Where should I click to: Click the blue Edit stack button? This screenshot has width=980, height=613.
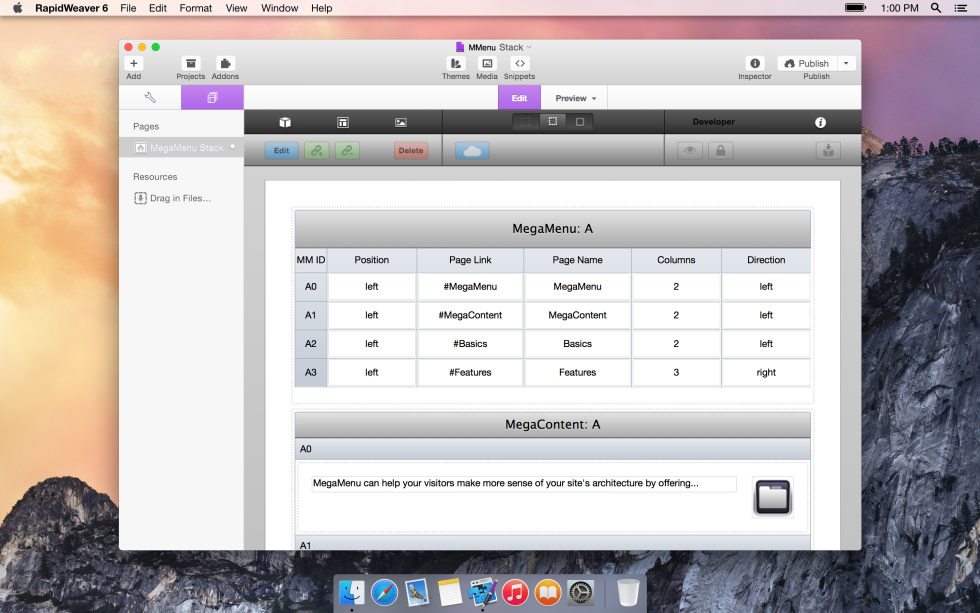click(281, 151)
